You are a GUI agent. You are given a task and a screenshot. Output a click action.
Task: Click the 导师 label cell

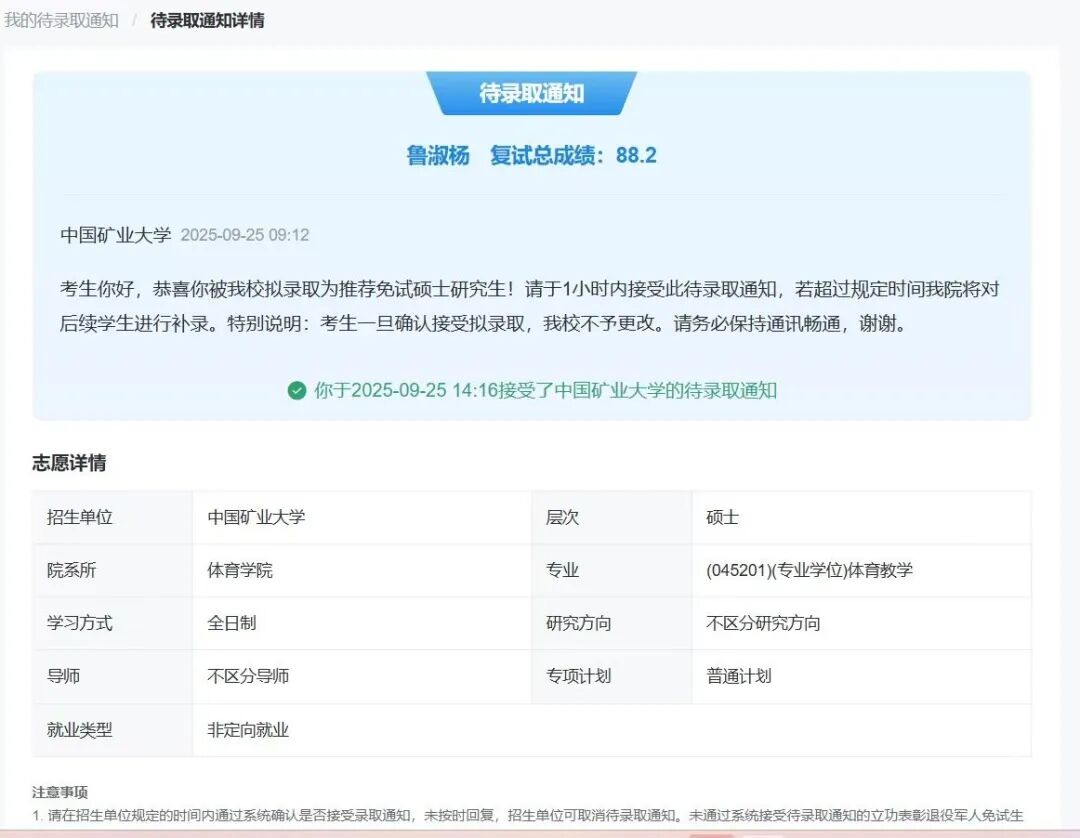[x=112, y=676]
